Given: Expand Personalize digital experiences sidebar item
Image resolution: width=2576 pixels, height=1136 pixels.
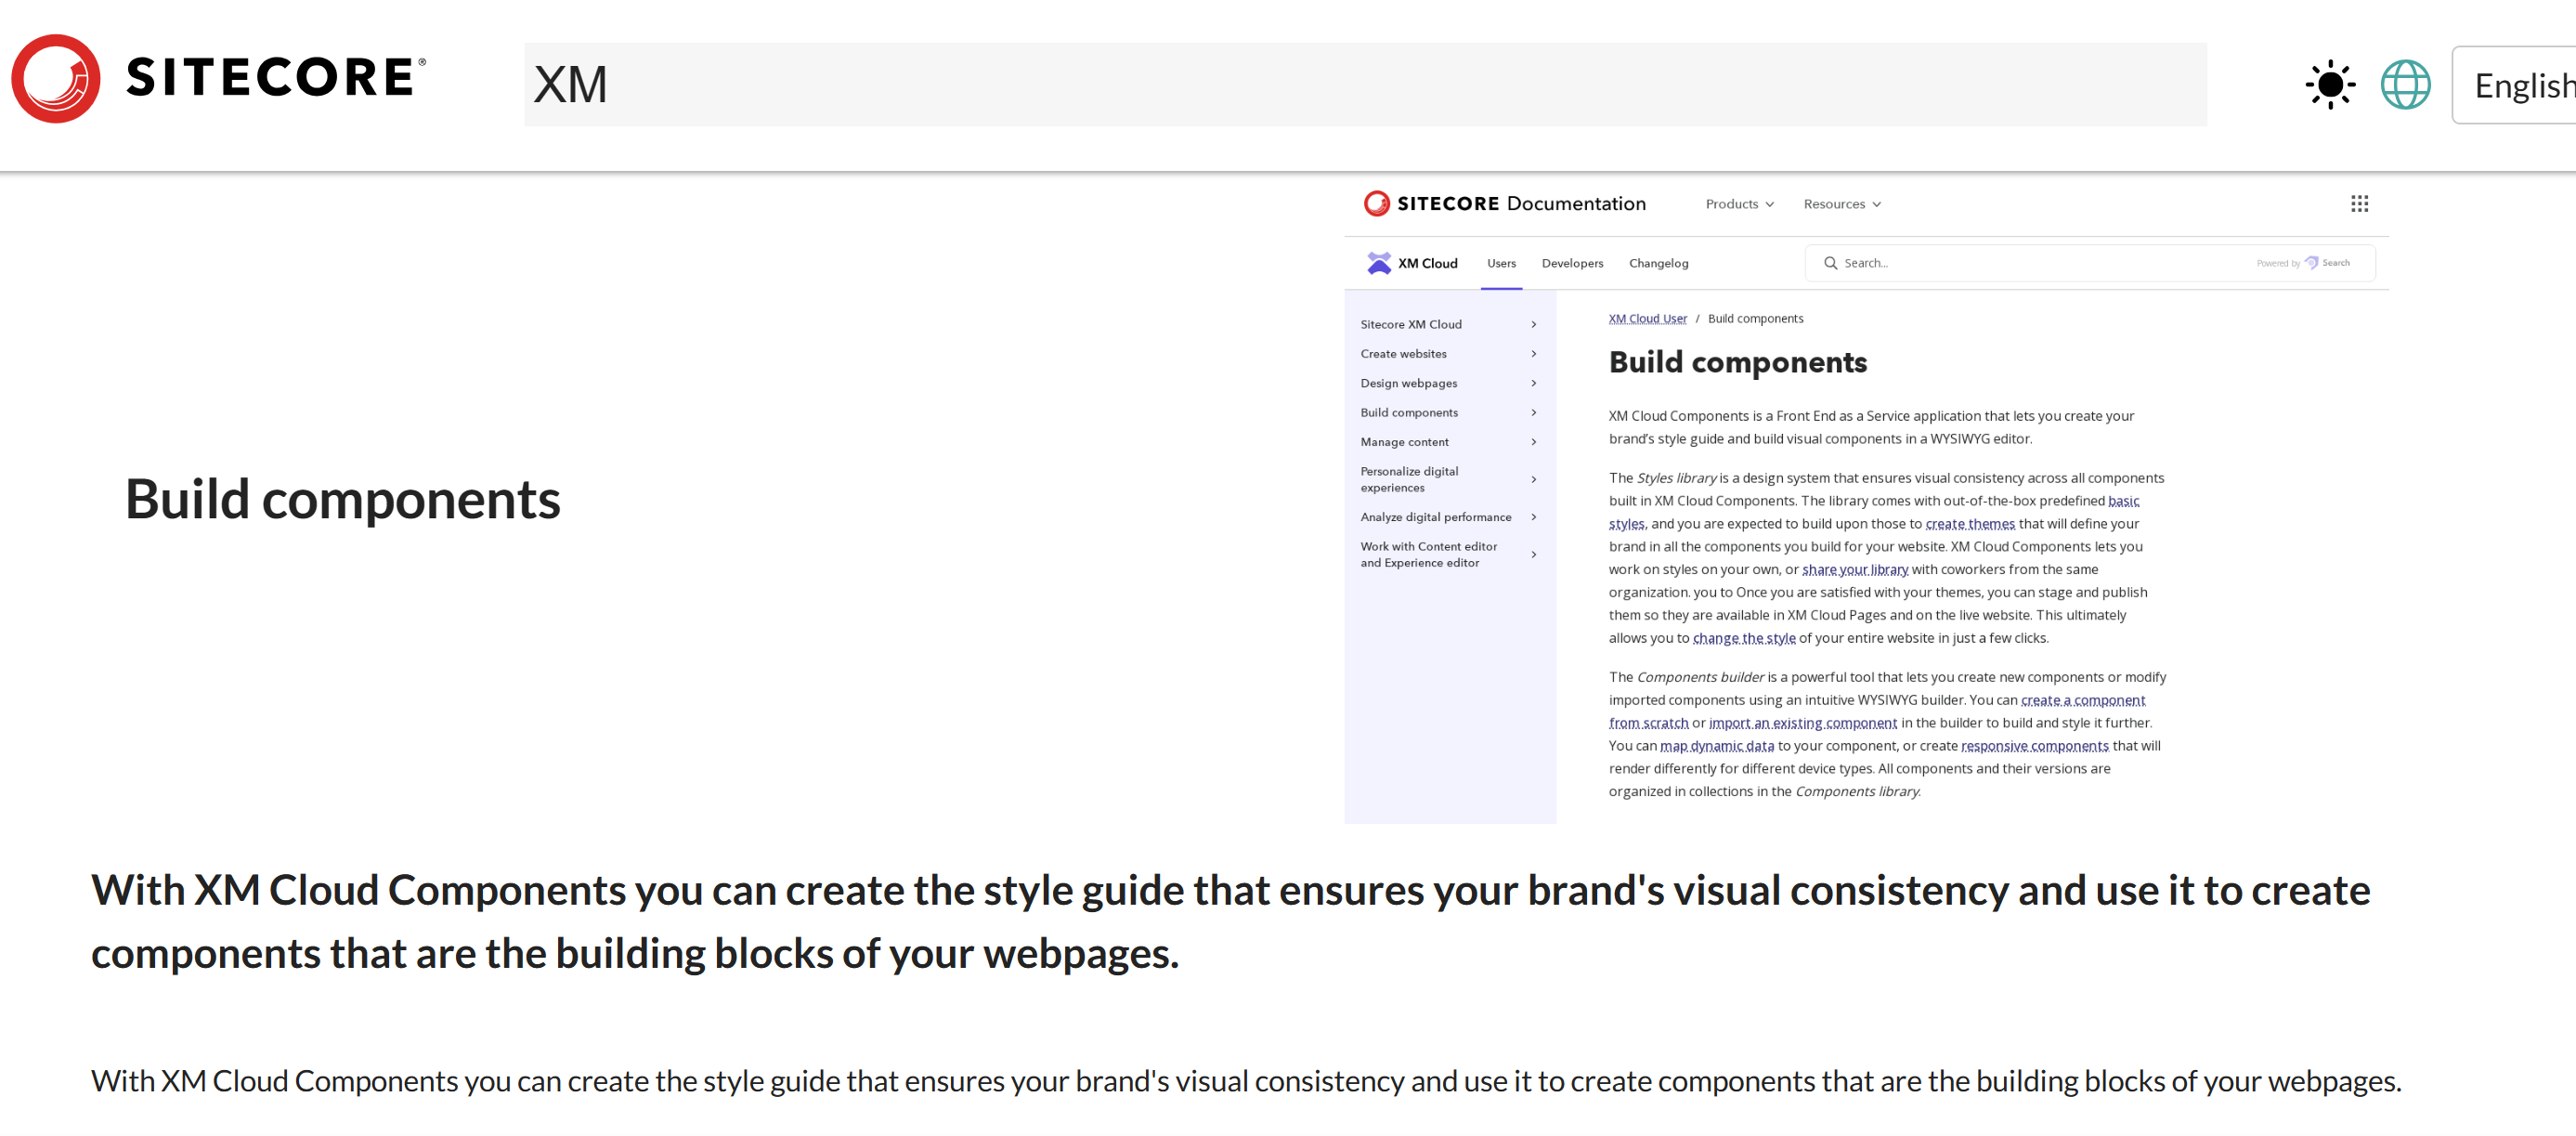Looking at the screenshot, I should (x=1448, y=479).
